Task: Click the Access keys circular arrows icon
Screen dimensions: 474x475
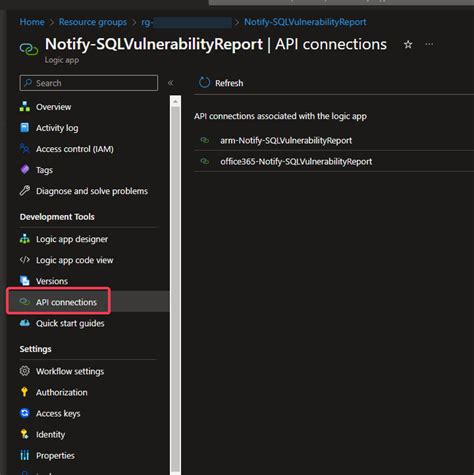Action: [x=25, y=413]
